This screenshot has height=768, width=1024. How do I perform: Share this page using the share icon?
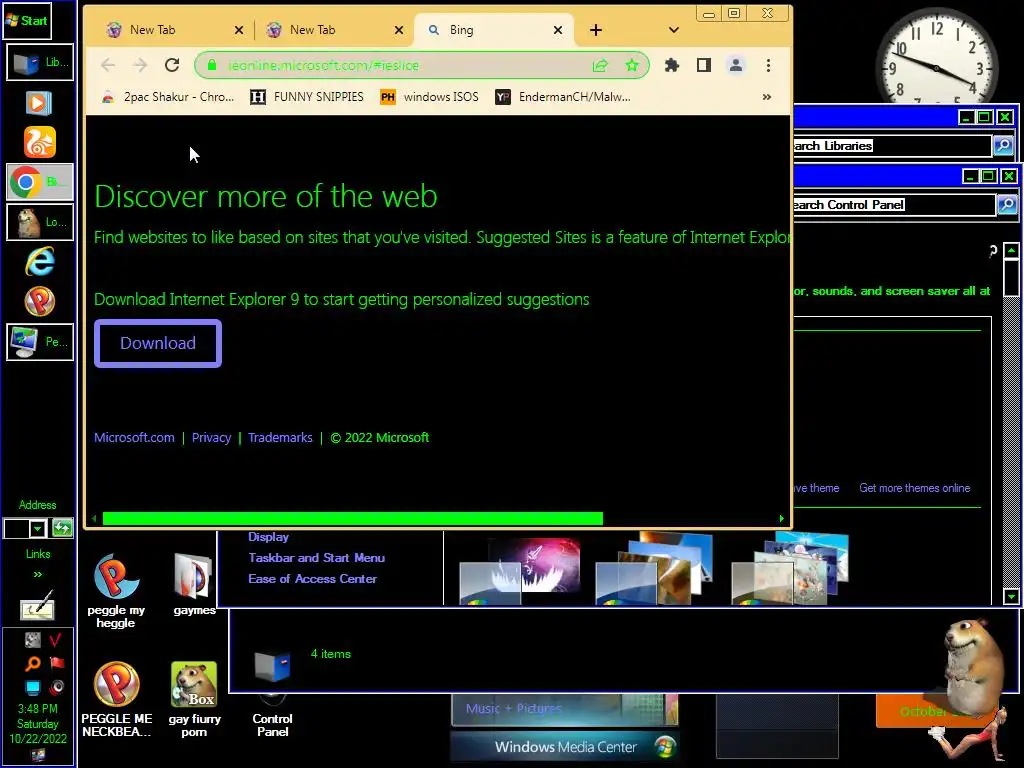pyautogui.click(x=600, y=65)
